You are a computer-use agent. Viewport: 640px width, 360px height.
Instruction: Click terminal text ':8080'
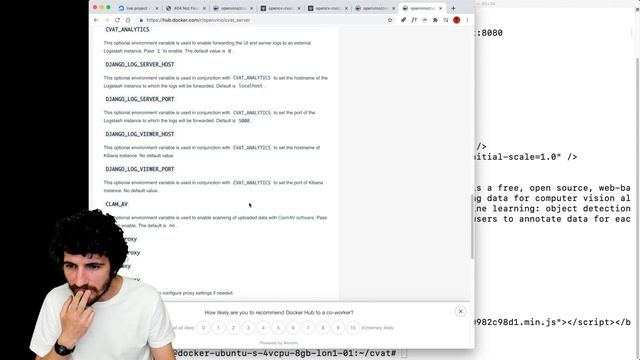(x=489, y=33)
